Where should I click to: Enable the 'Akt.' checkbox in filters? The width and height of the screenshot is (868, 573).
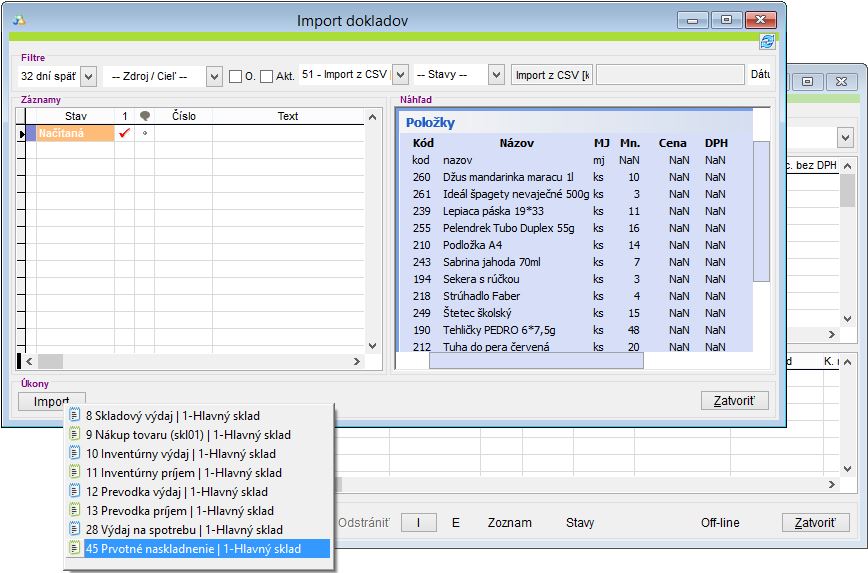click(x=266, y=76)
